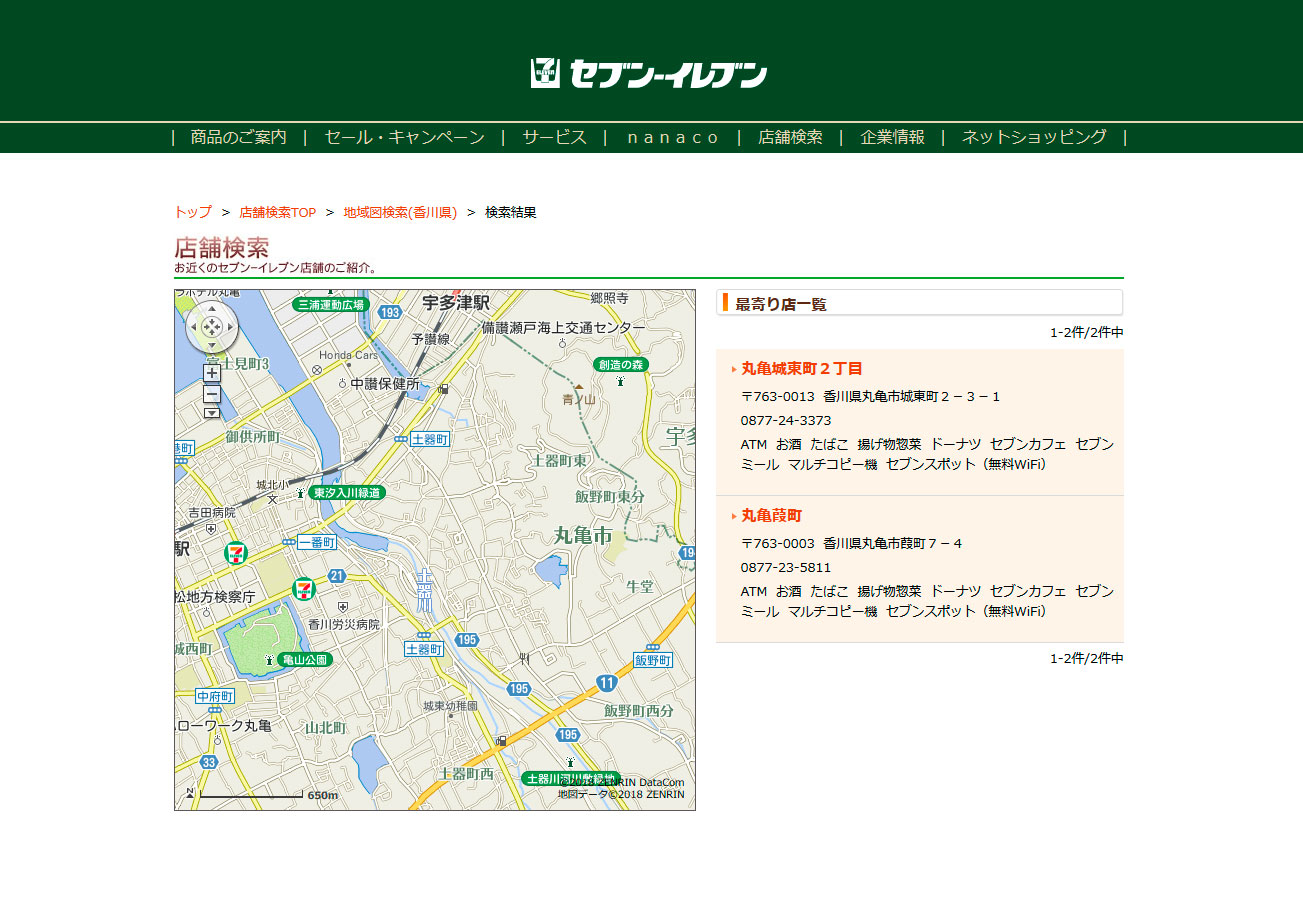This screenshot has width=1303, height=924.
Task: Go to トップ via the breadcrumb
Action: tap(193, 212)
